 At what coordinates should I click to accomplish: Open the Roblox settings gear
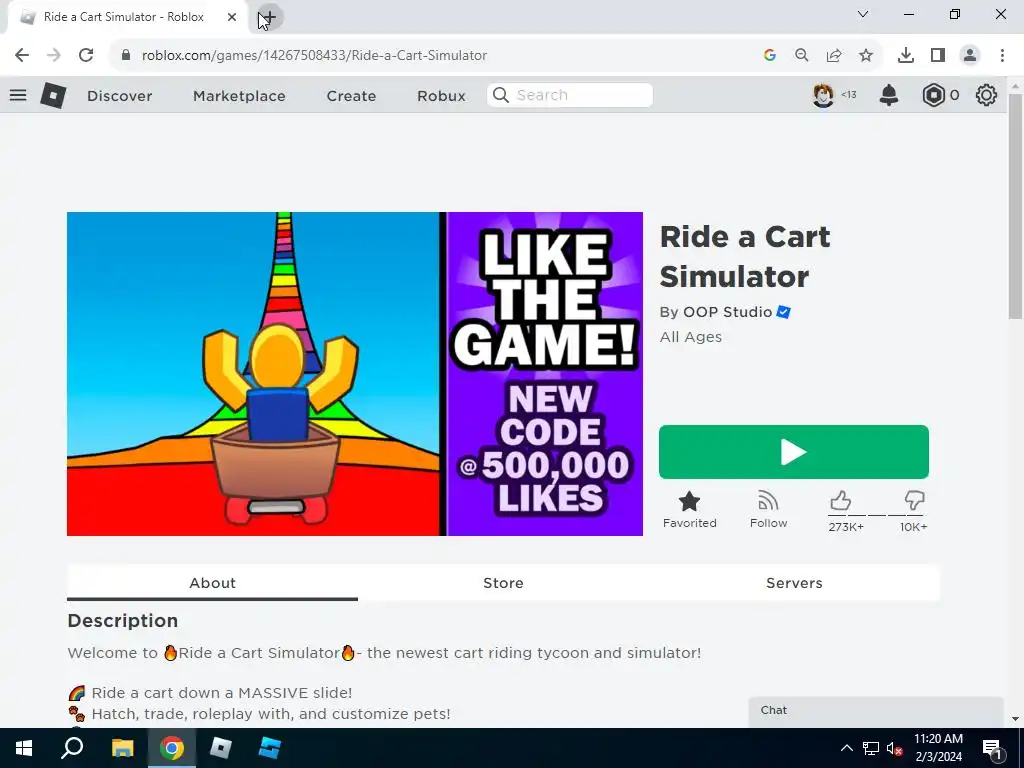[x=986, y=95]
